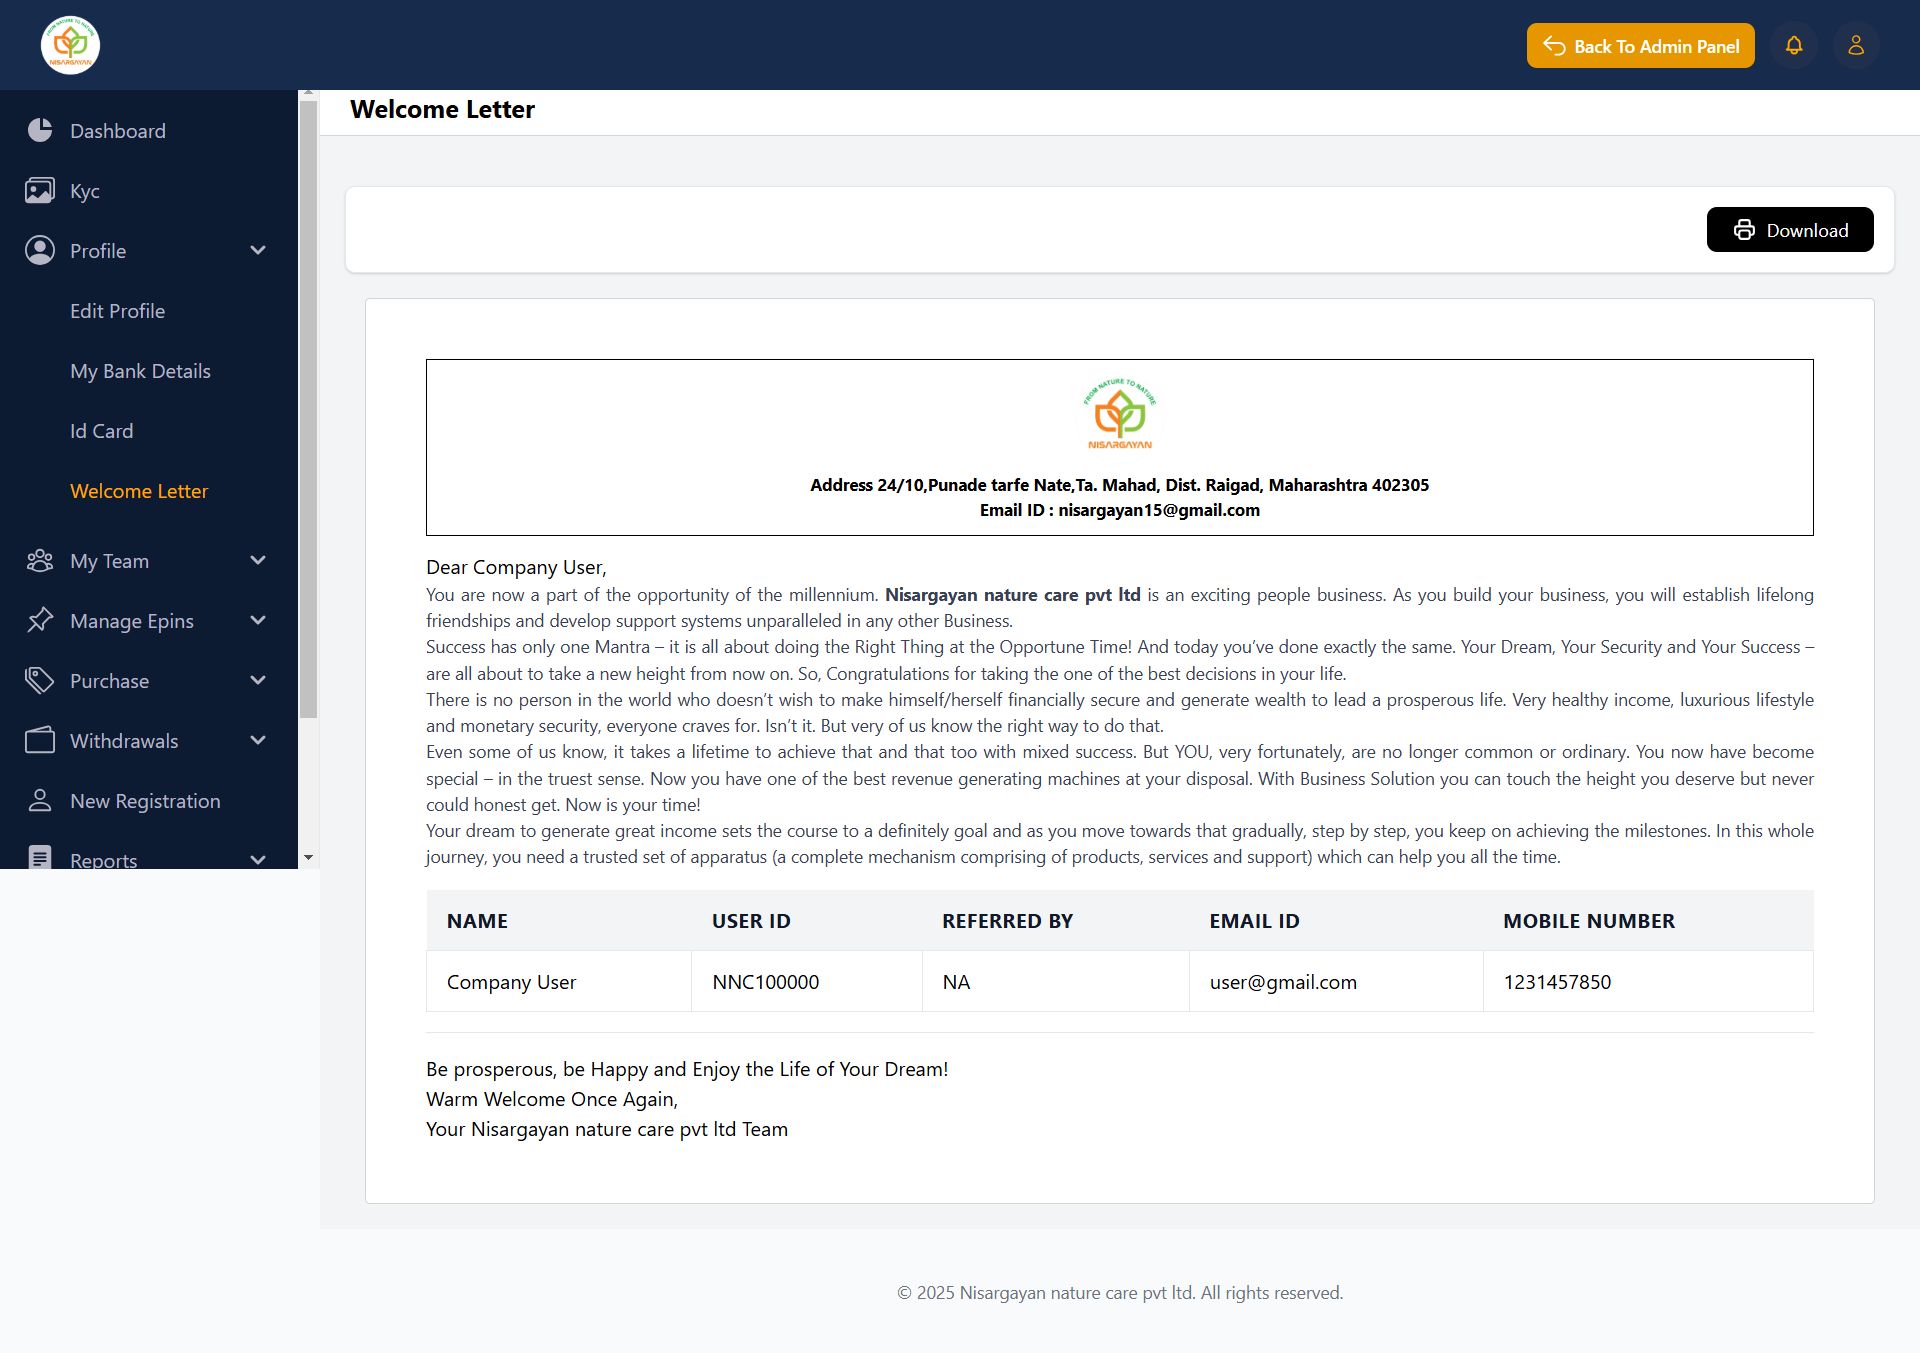Click 'Warm Welcome Once Again,' line
The image size is (1920, 1353).
[x=552, y=1099]
